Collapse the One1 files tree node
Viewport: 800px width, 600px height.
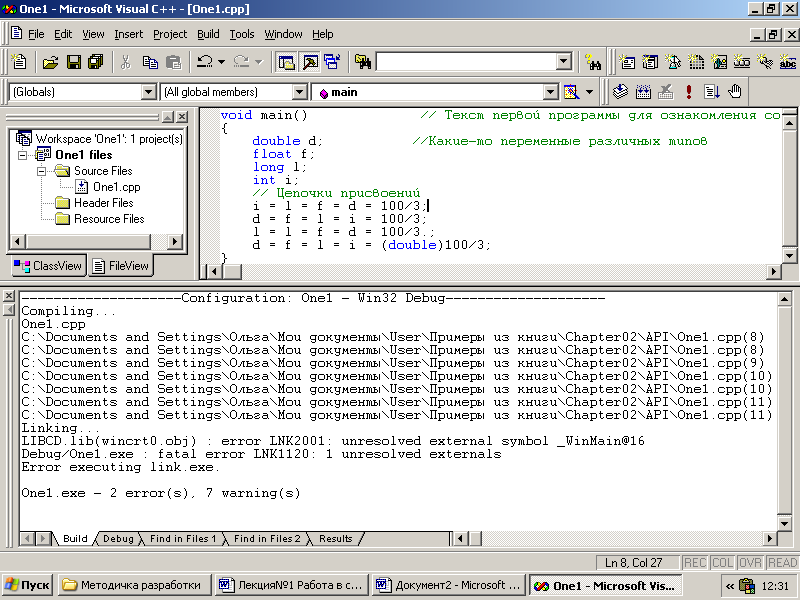click(23, 155)
